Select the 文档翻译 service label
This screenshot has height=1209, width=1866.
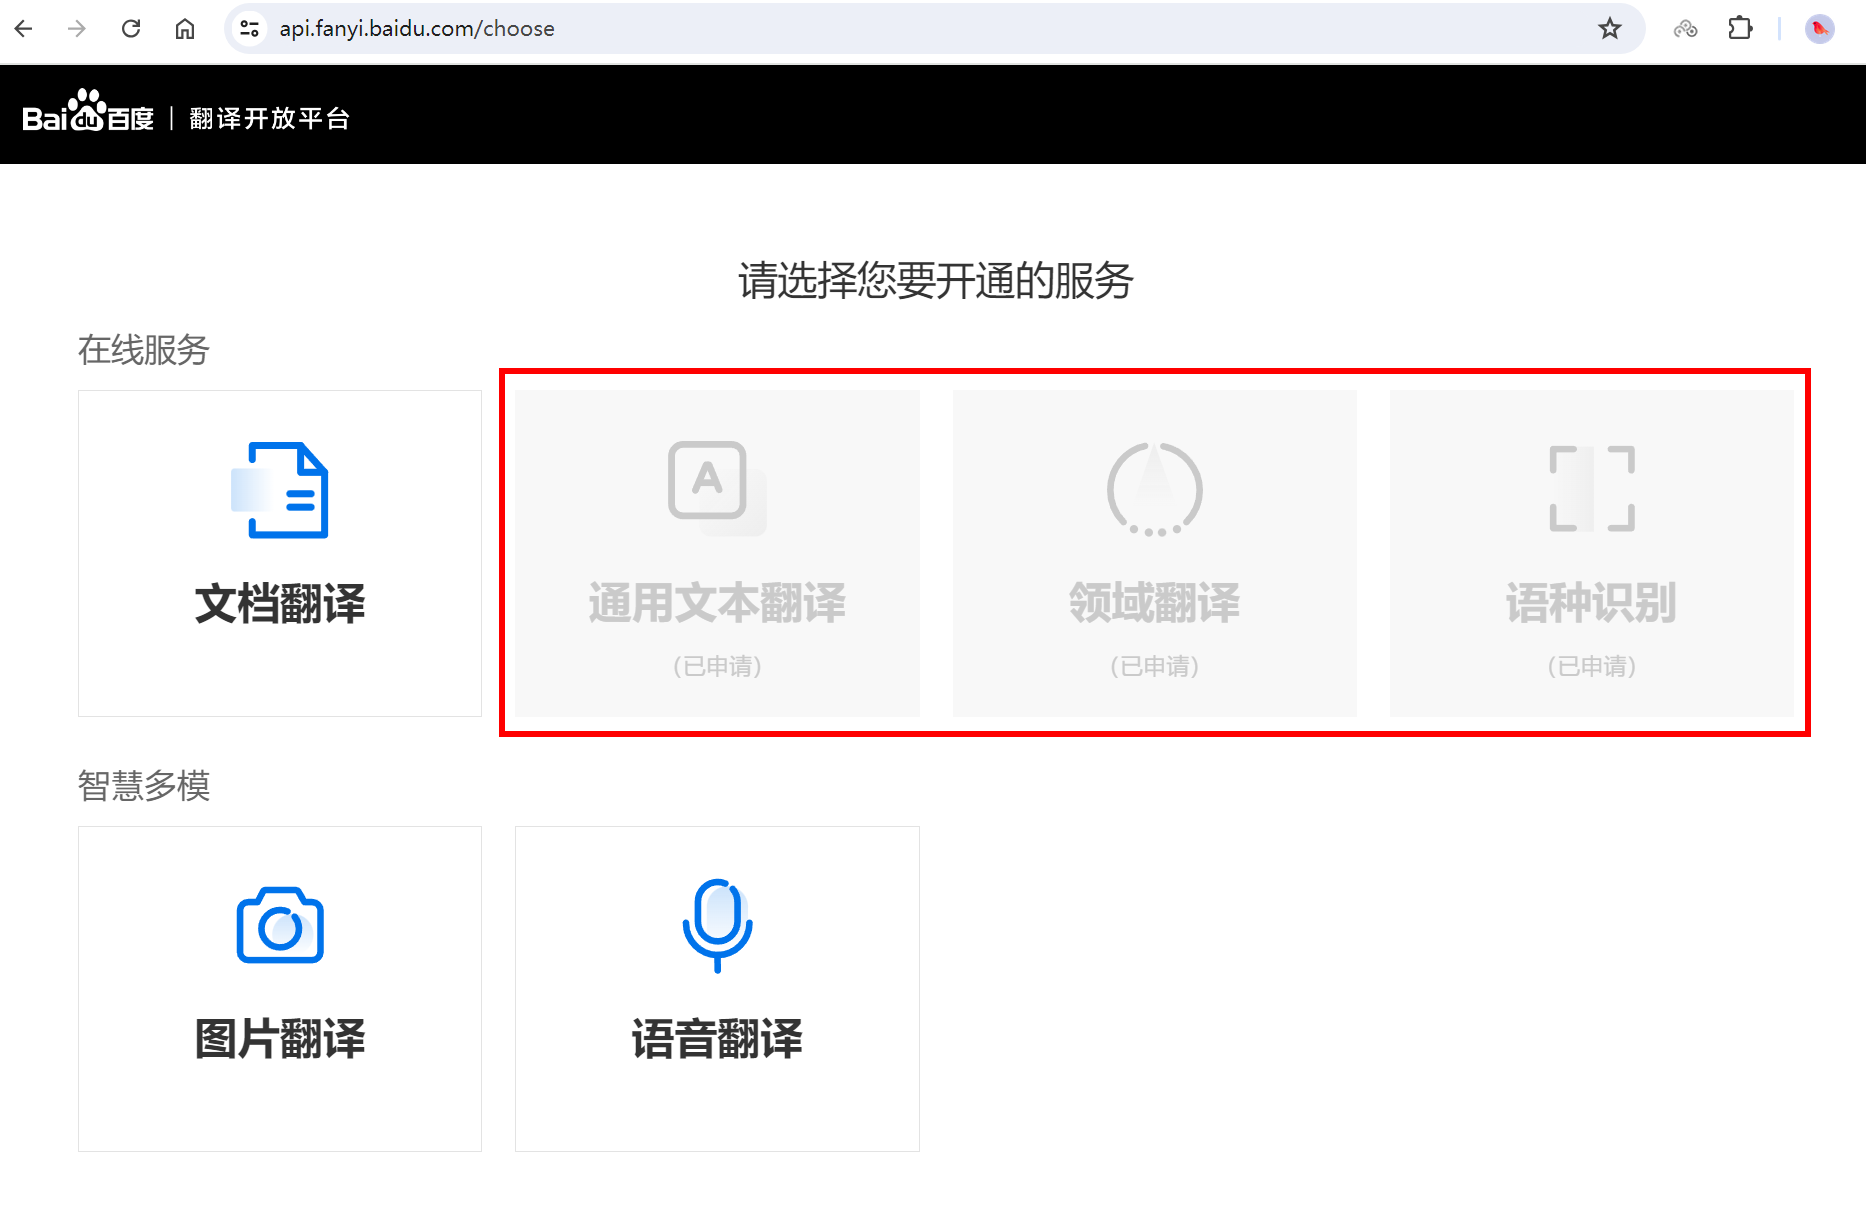(280, 604)
